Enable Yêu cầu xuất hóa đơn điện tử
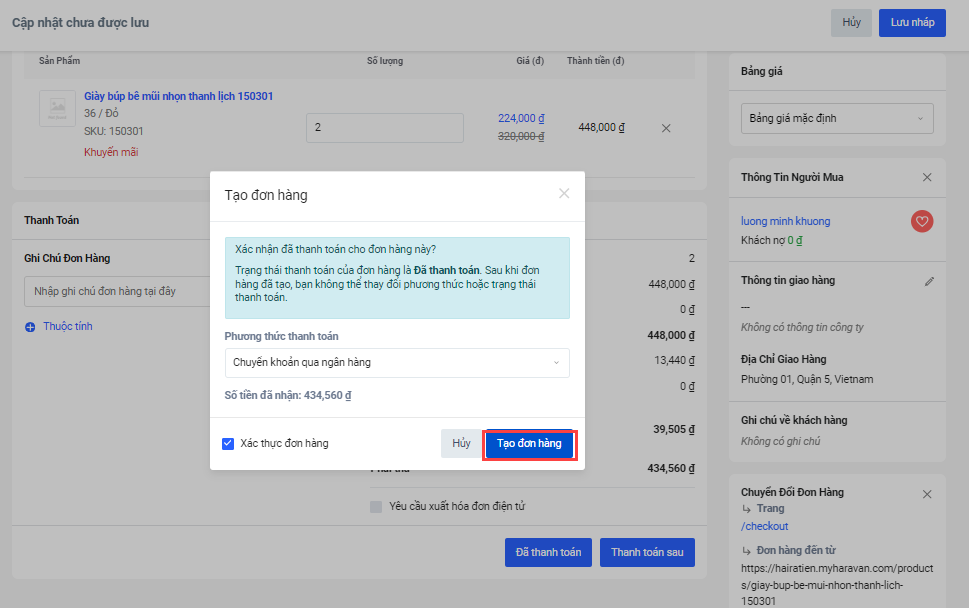The height and width of the screenshot is (608, 969). click(x=376, y=507)
